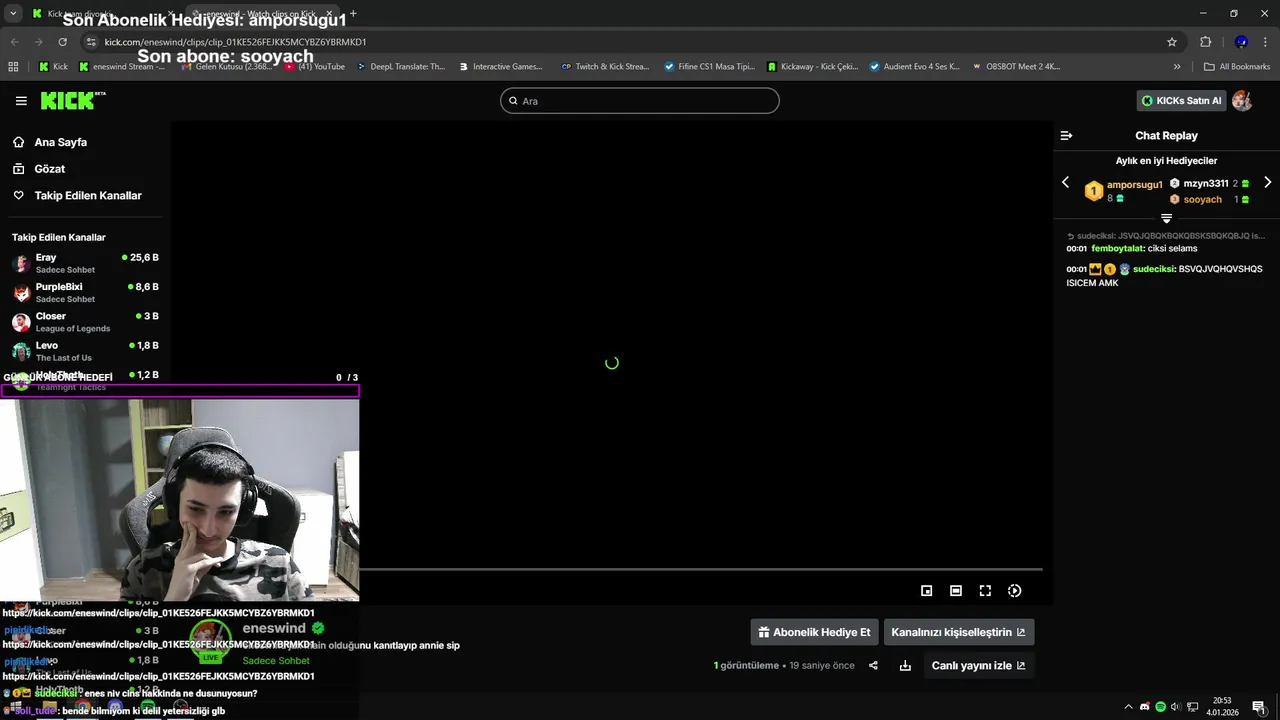Viewport: 1280px width, 720px height.
Task: Open a new browser tab
Action: [353, 14]
